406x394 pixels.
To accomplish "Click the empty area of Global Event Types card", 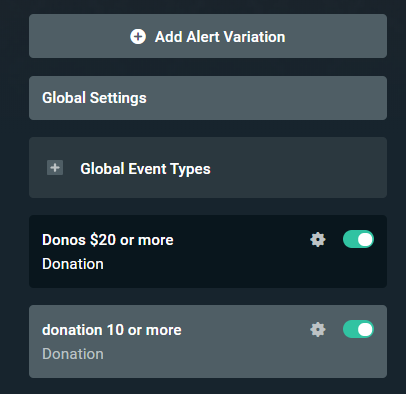I will (x=300, y=168).
